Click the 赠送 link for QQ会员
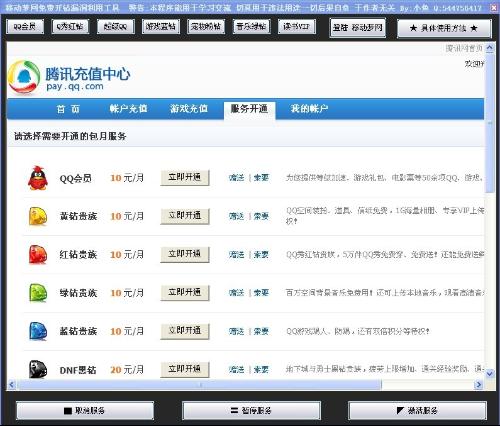The image size is (500, 426). pos(236,178)
